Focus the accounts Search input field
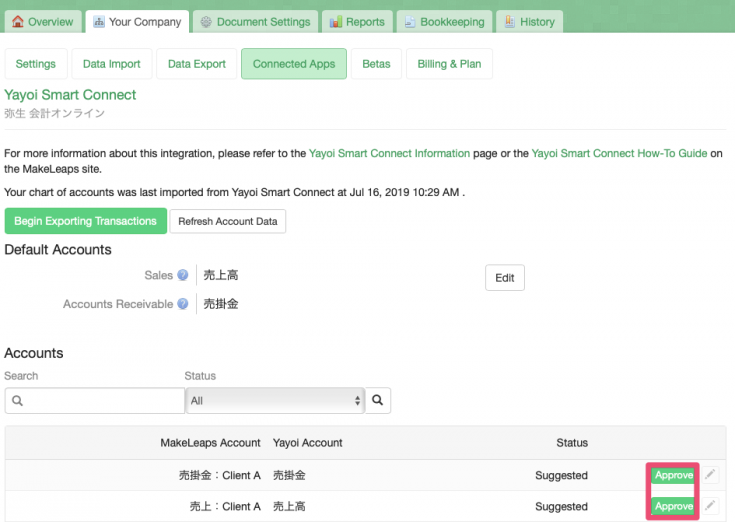 click(95, 401)
